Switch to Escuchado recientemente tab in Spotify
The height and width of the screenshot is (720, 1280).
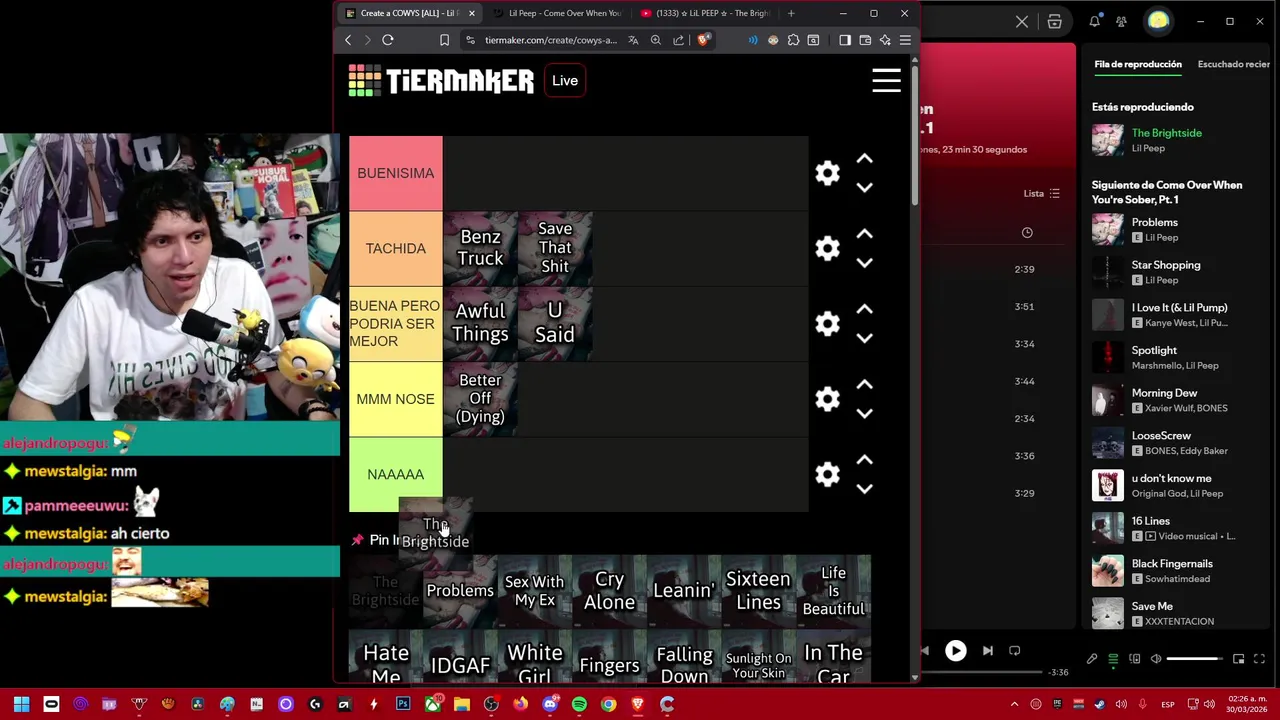point(1234,64)
